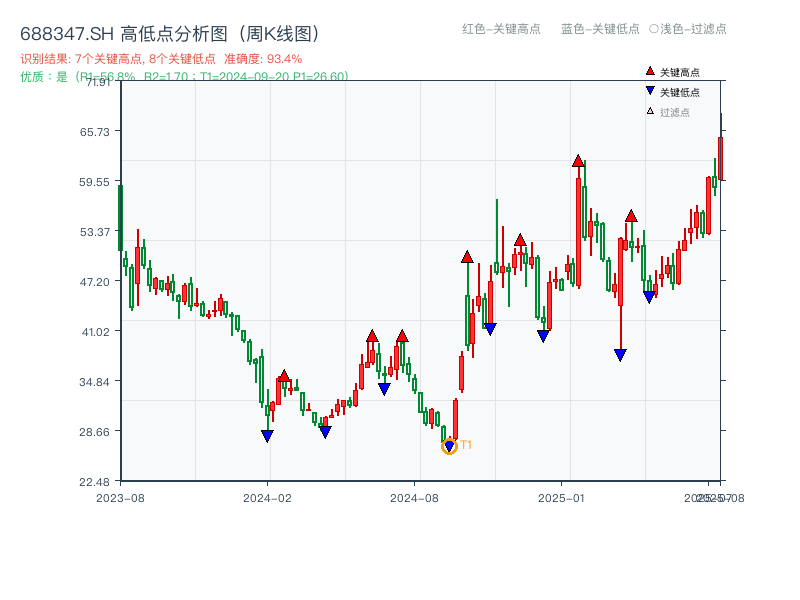Click the 53.37 y-axis label
The width and height of the screenshot is (800, 600).
(x=94, y=232)
